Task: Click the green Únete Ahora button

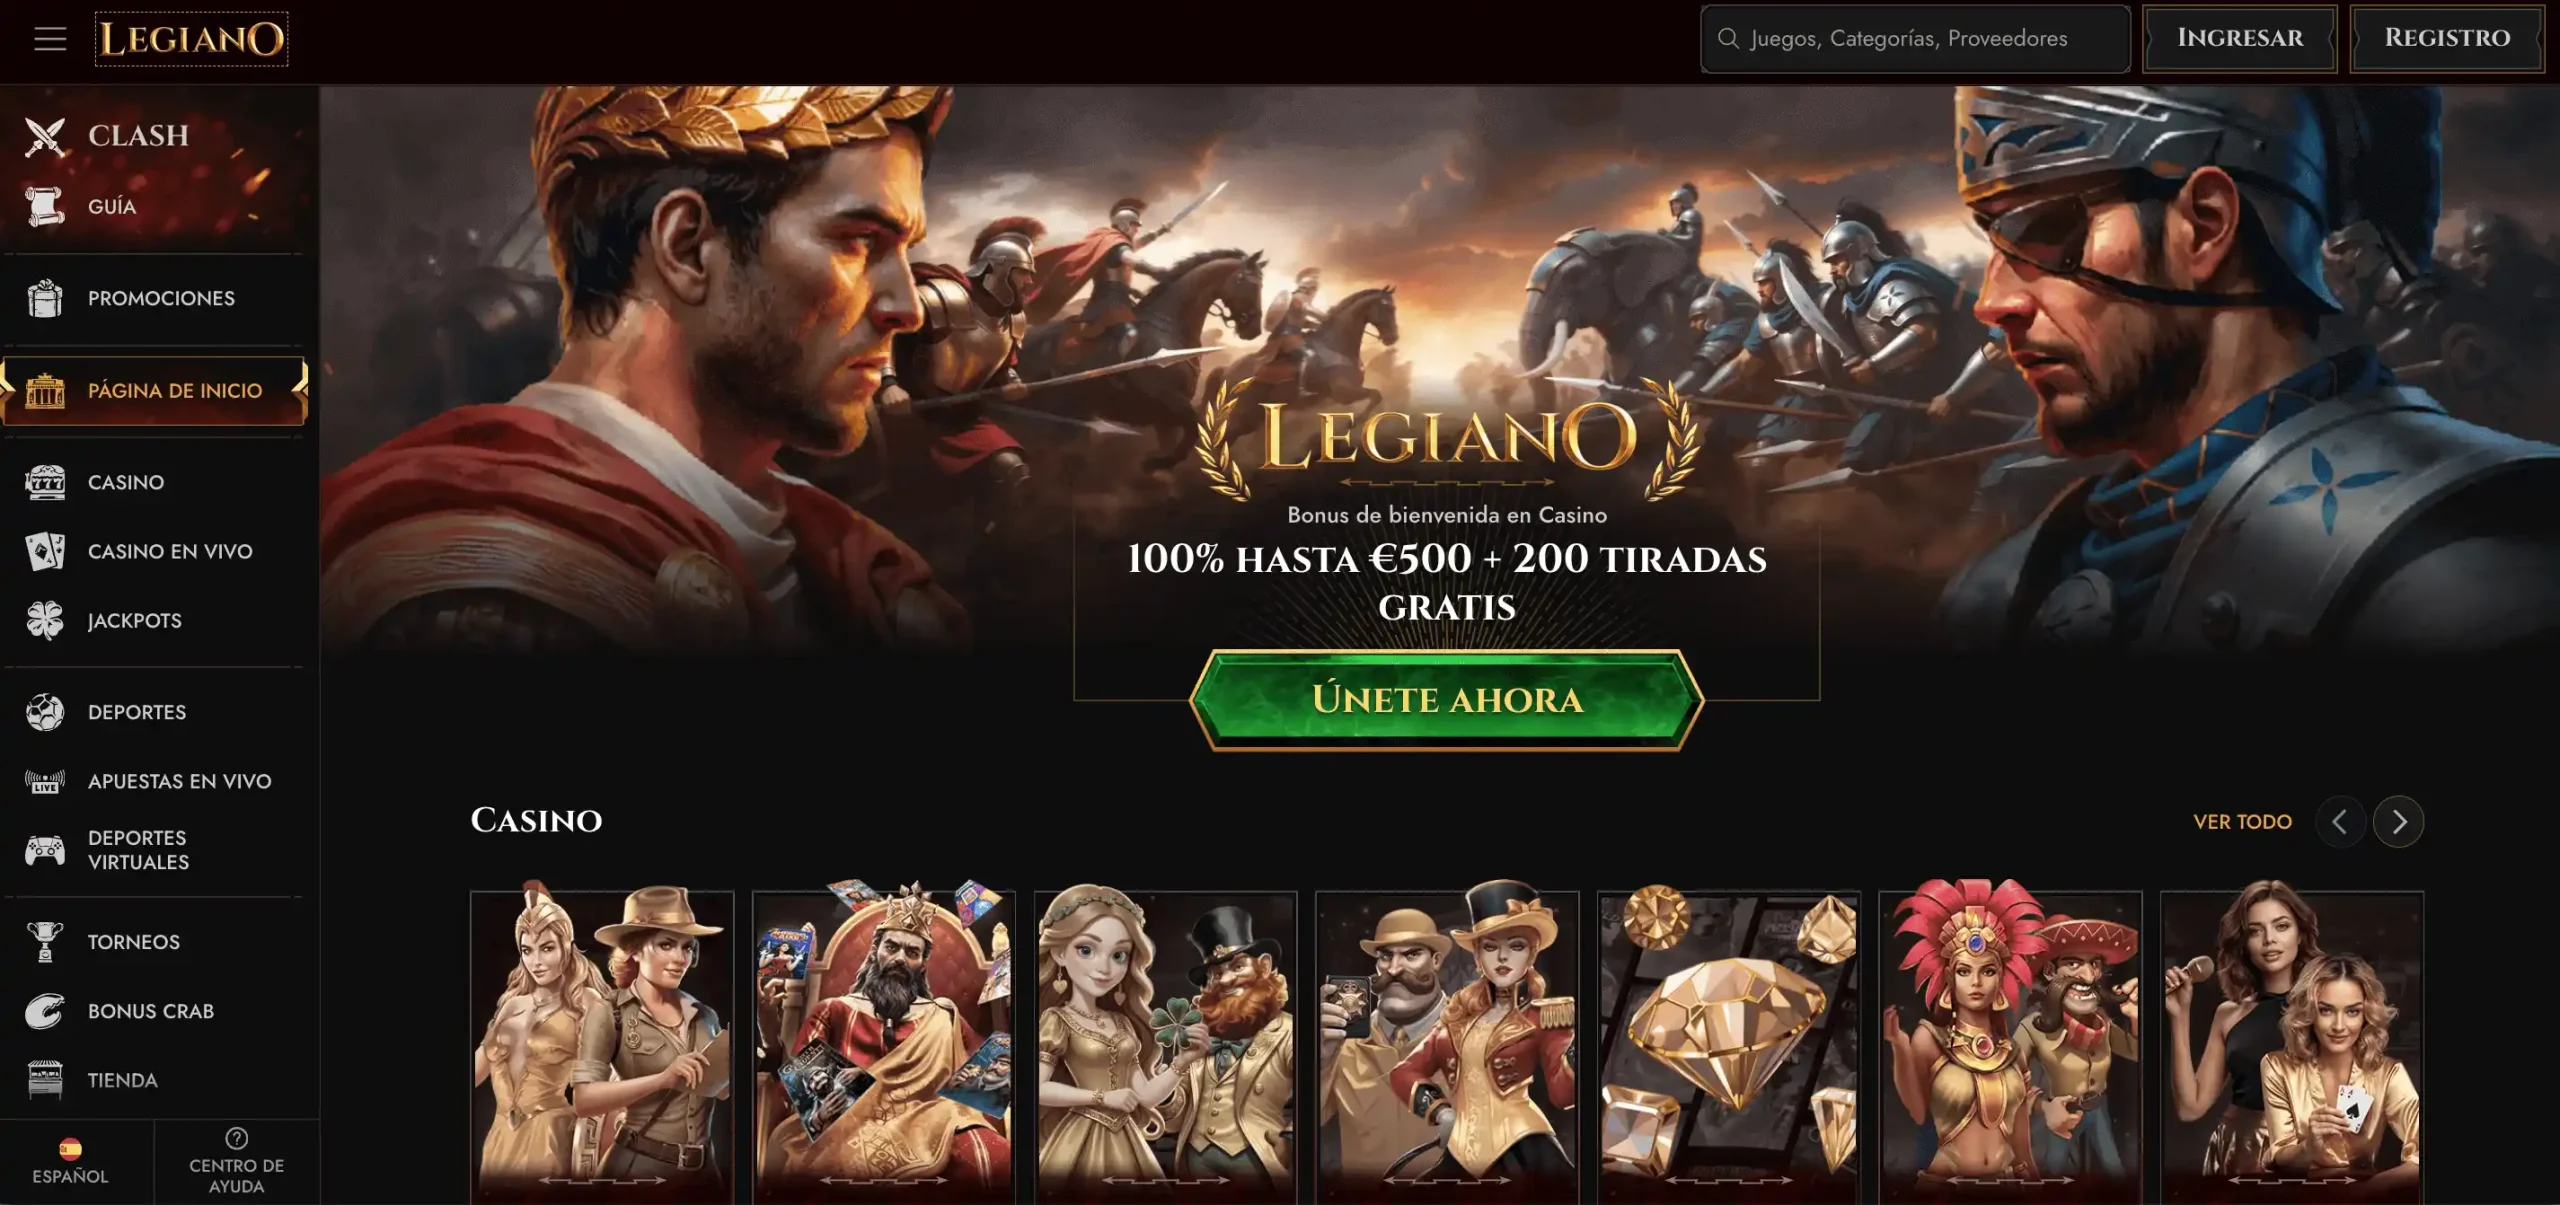Action: [1446, 699]
